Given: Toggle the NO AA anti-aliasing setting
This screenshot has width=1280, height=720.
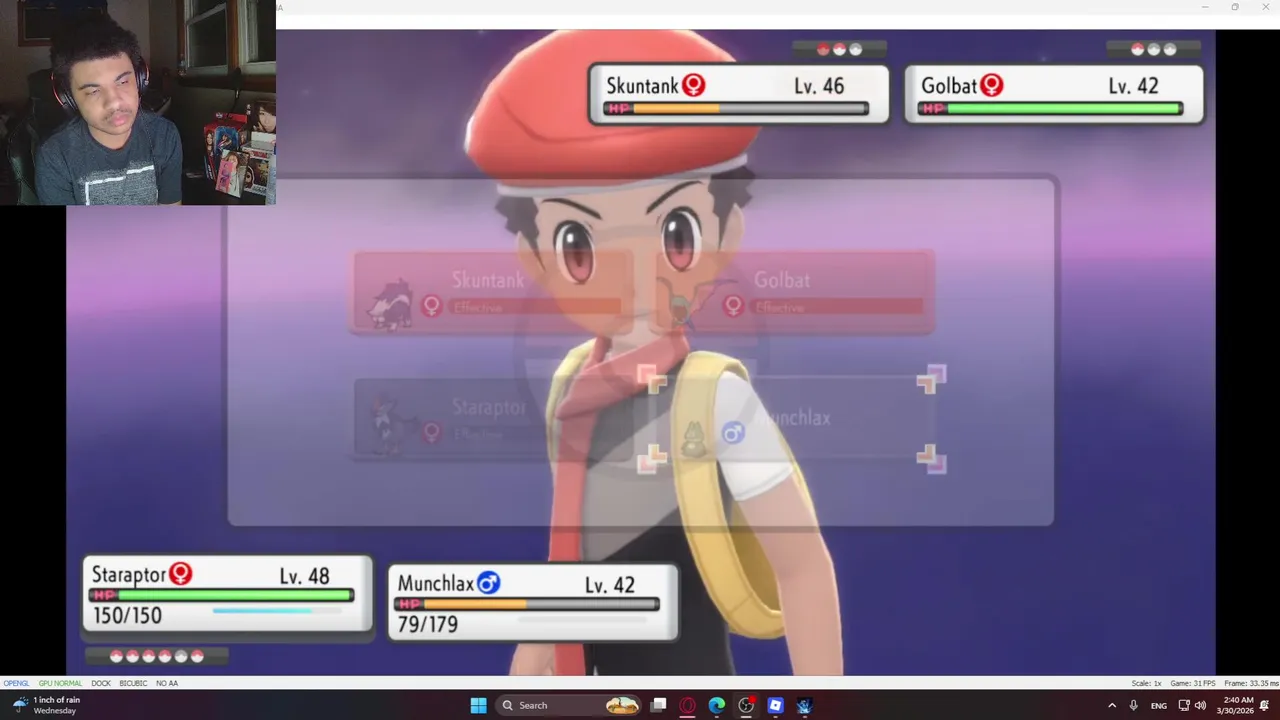Looking at the screenshot, I should [167, 683].
